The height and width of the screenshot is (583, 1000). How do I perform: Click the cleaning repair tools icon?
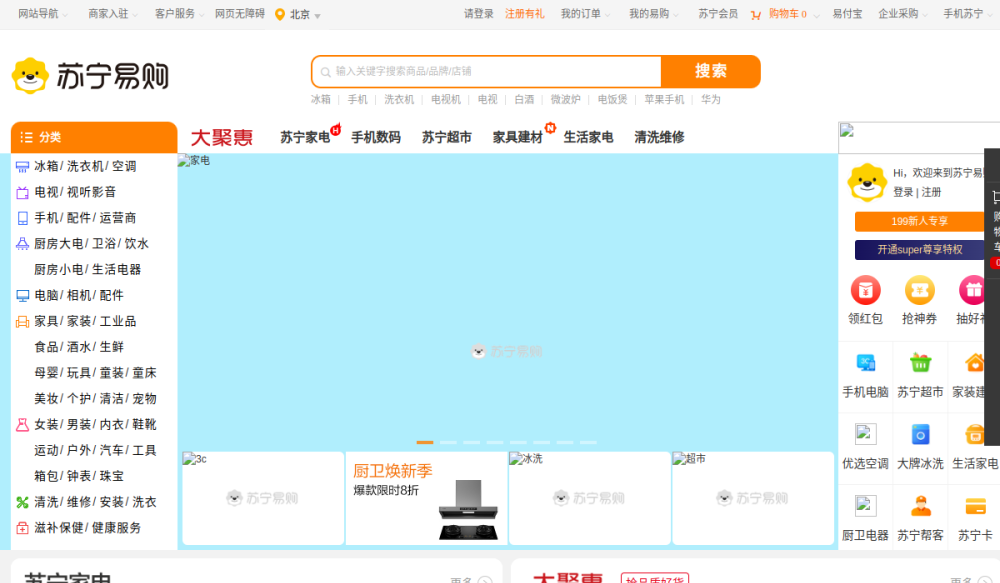(x=22, y=503)
